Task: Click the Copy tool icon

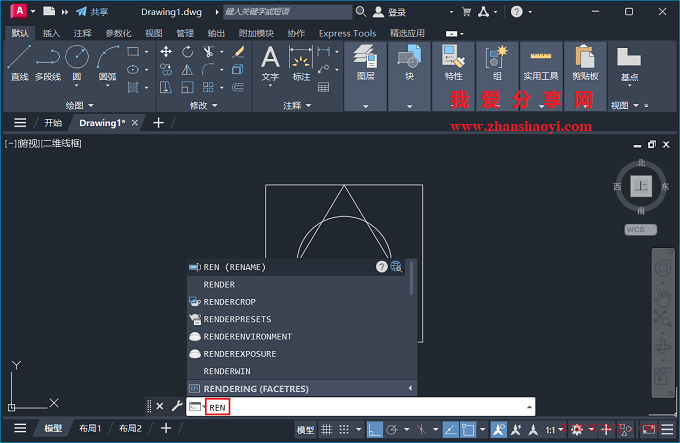Action: (x=166, y=69)
